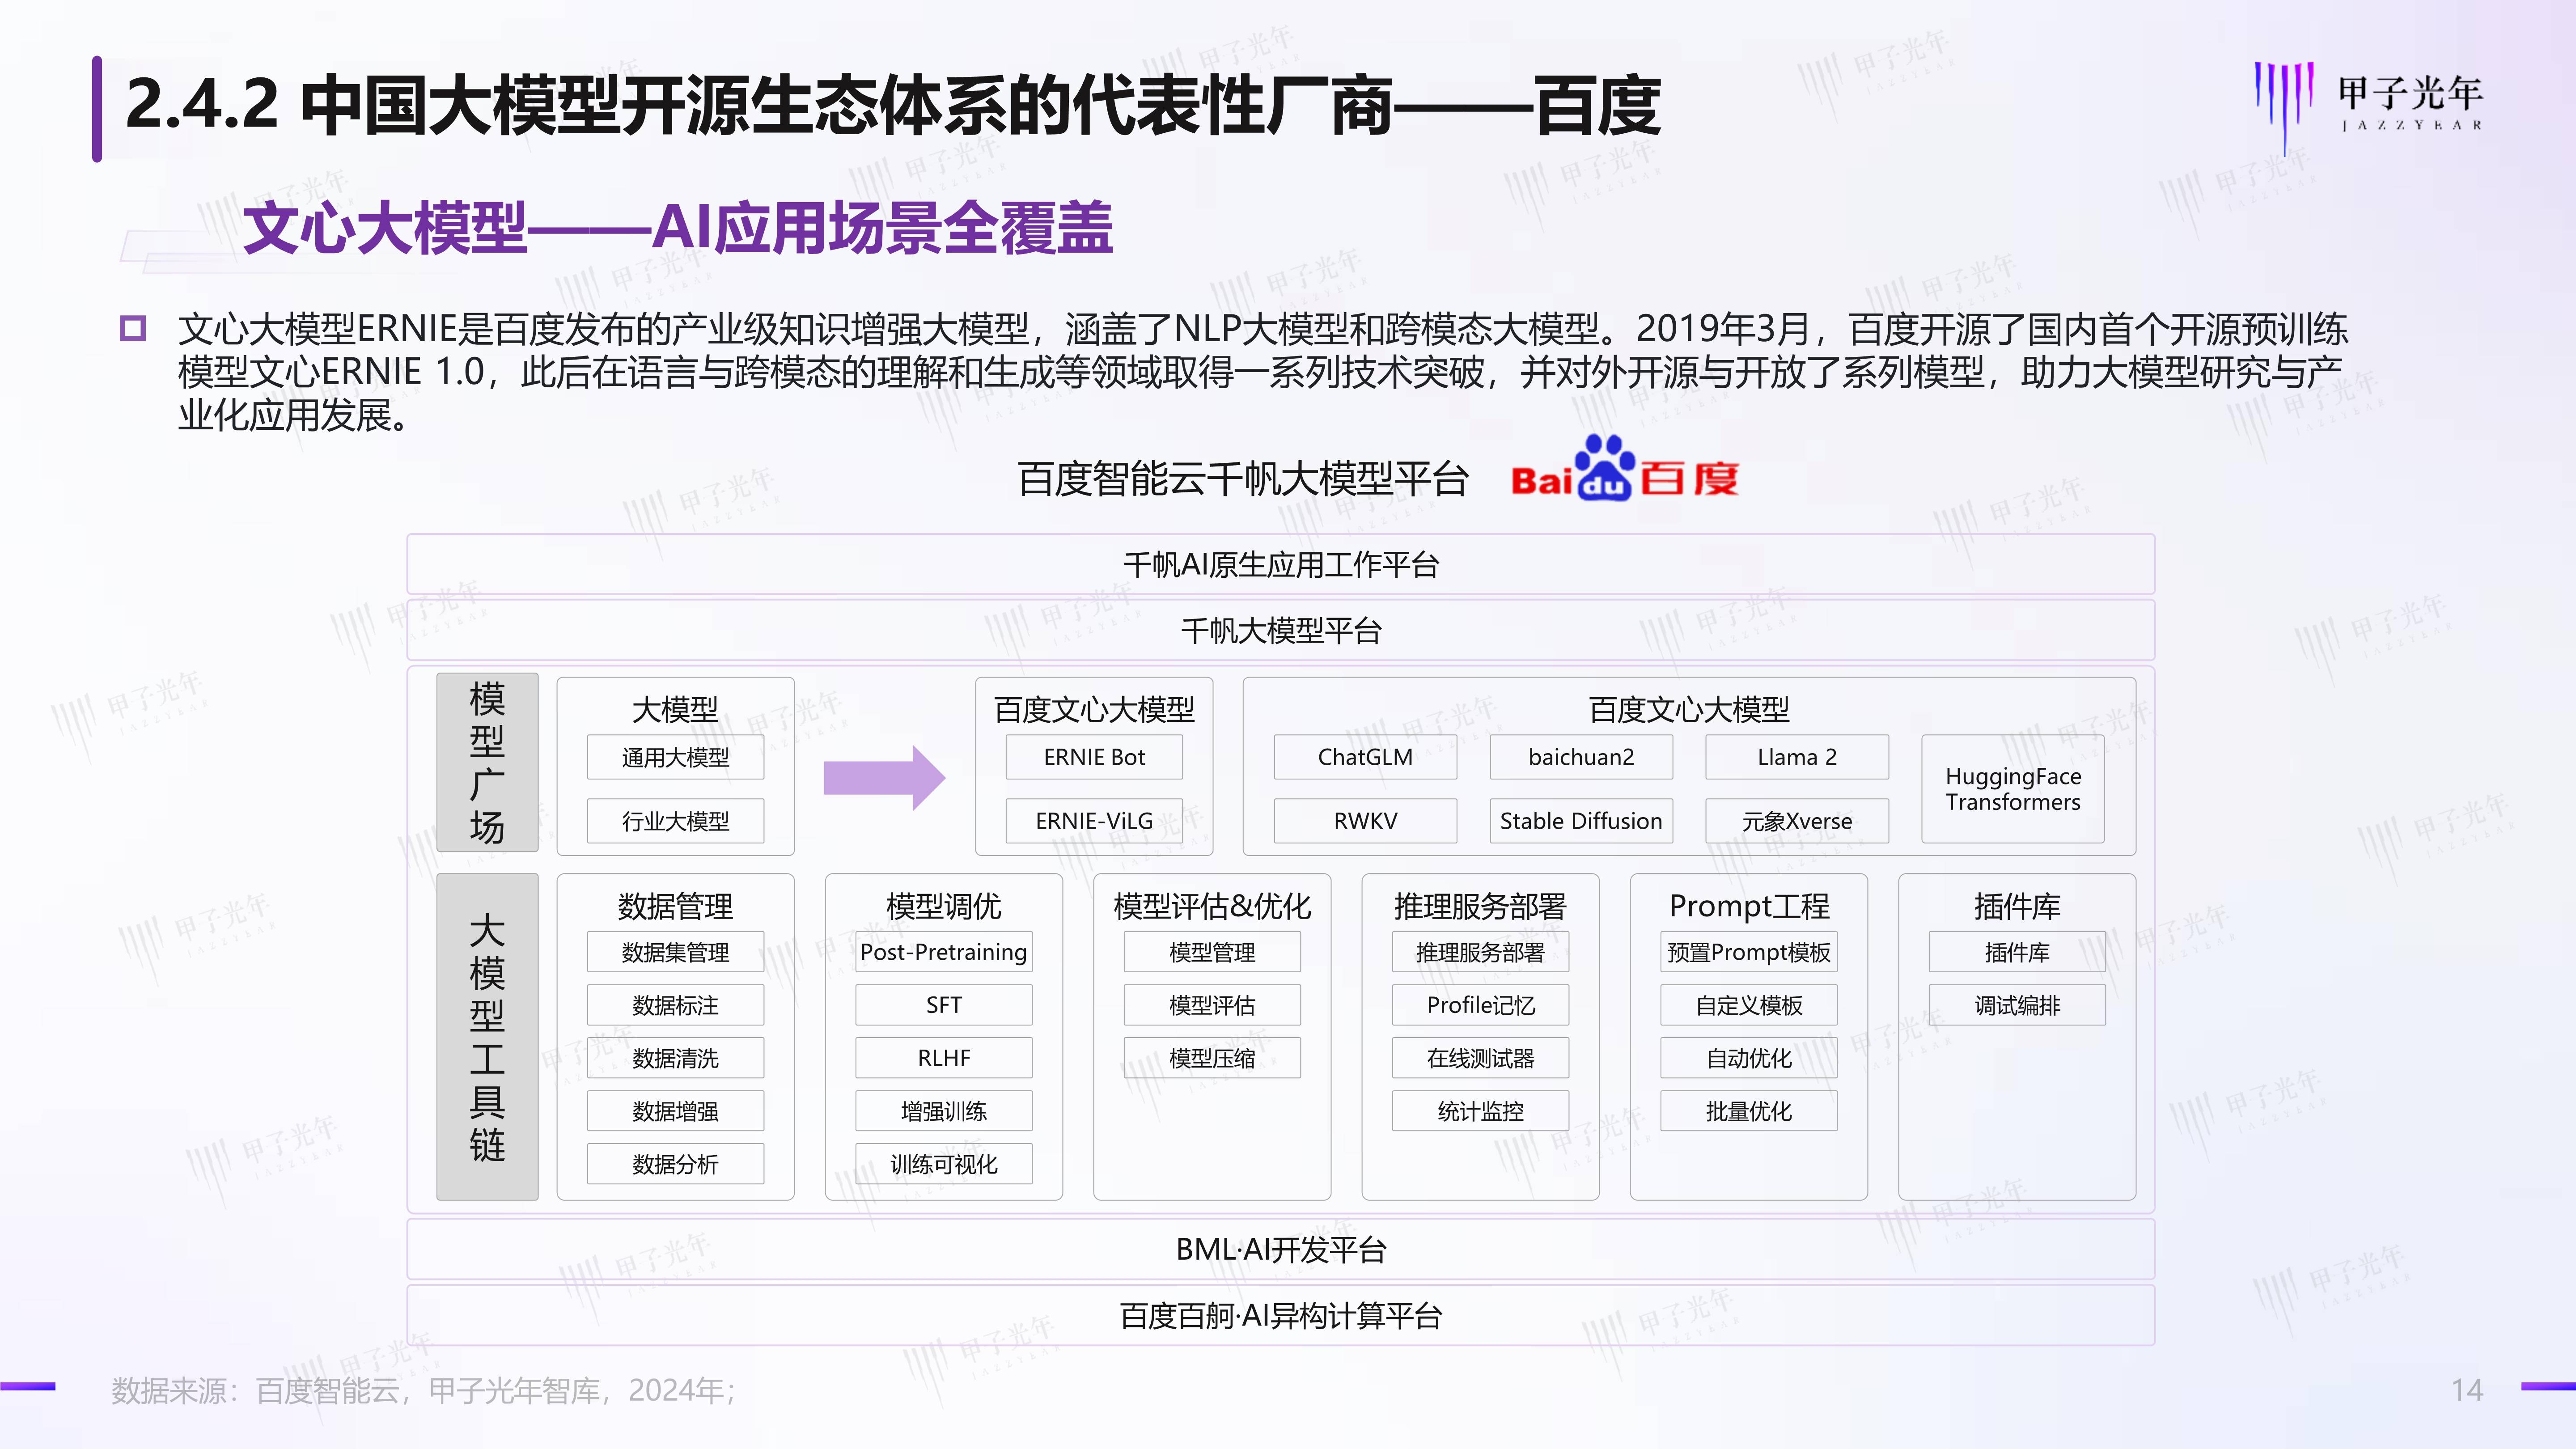
Task: Select the baichuan2 model option
Action: click(x=1580, y=757)
